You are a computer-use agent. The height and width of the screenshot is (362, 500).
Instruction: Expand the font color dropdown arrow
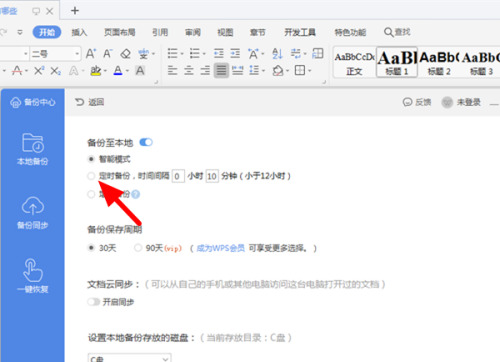[127, 71]
